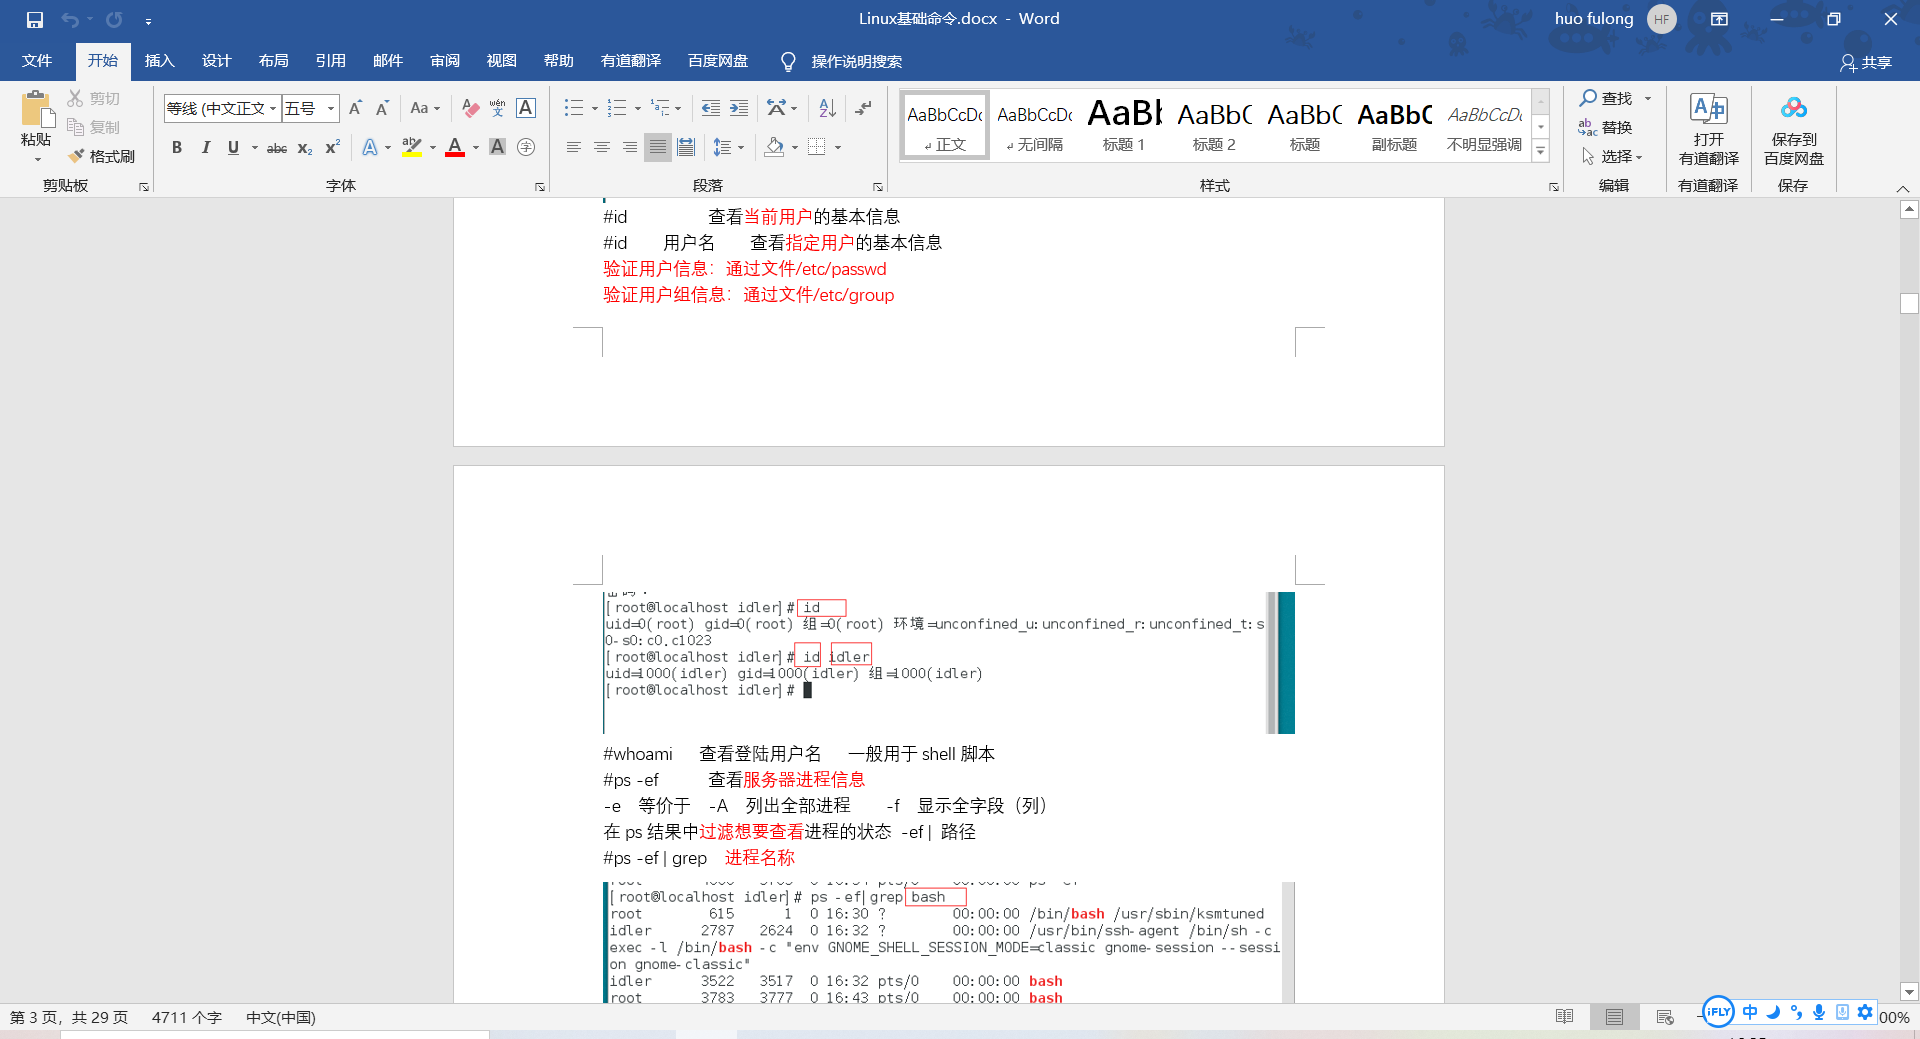The height and width of the screenshot is (1039, 1920).
Task: Expand the Change Case (Aa) menu
Action: (x=425, y=108)
